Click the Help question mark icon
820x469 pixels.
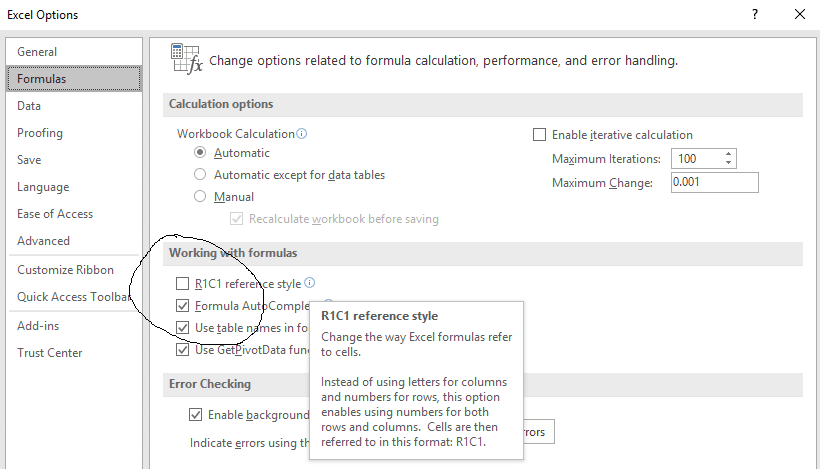pos(755,14)
